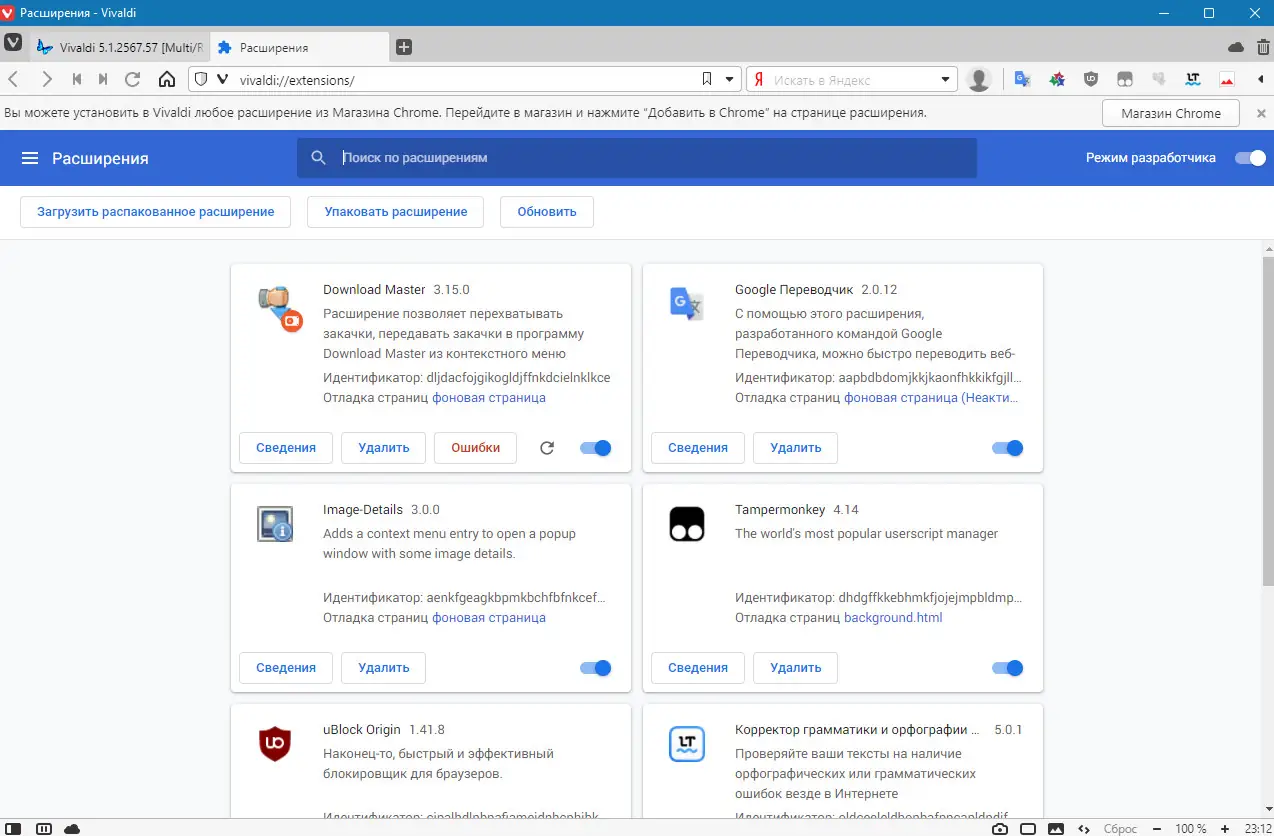Turn off developer mode switch

(x=1250, y=158)
